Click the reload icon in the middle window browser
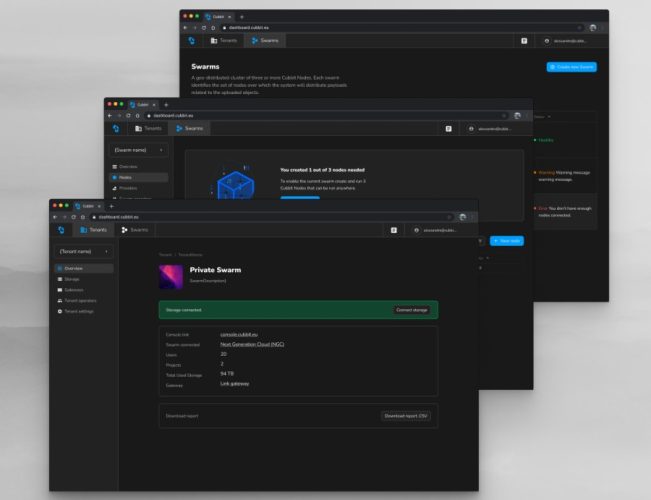The height and width of the screenshot is (500, 651). tap(128, 116)
